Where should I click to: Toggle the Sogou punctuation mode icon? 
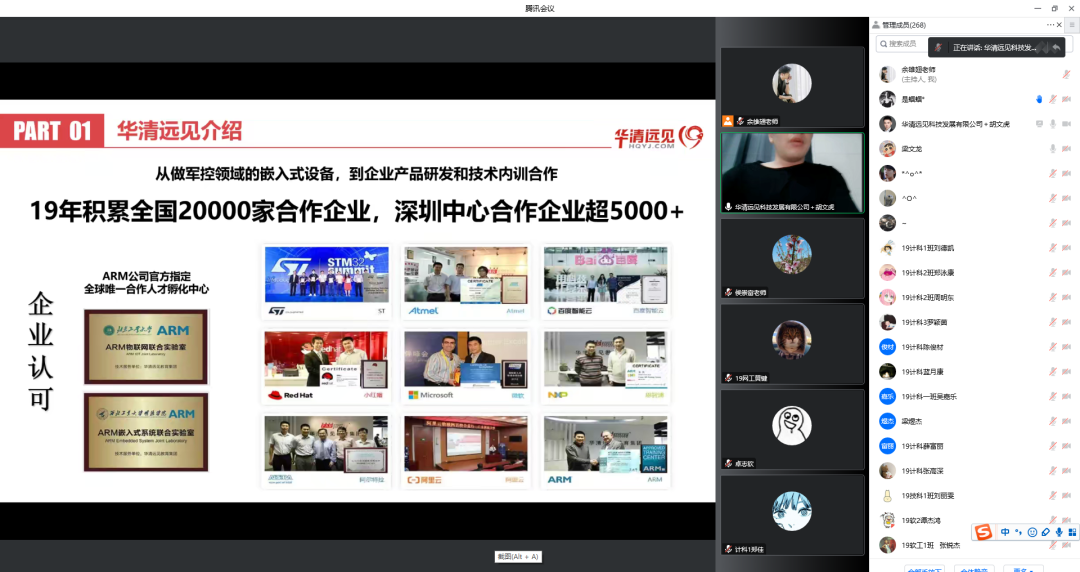[1019, 532]
